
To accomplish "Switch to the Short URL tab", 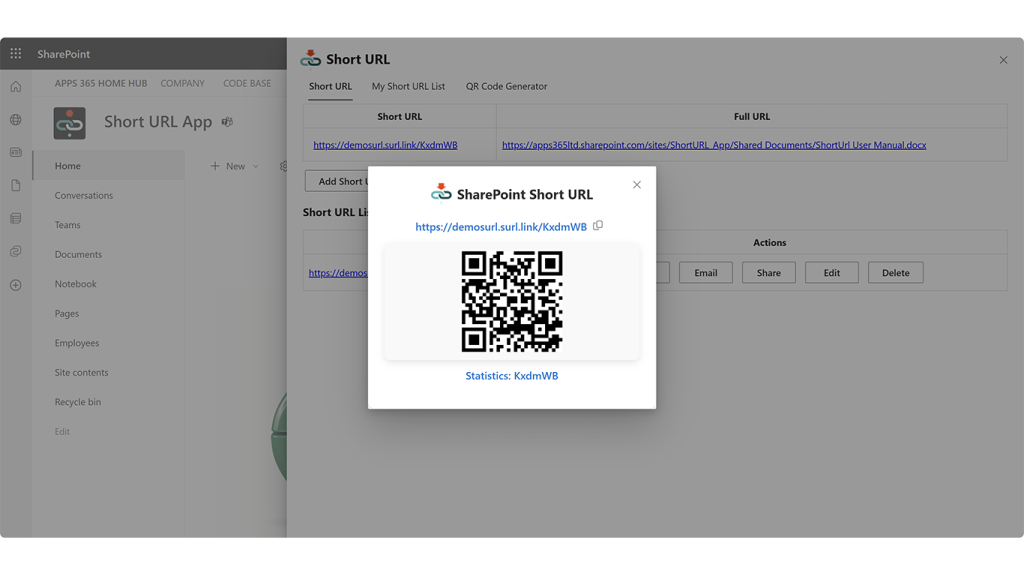I will (330, 86).
